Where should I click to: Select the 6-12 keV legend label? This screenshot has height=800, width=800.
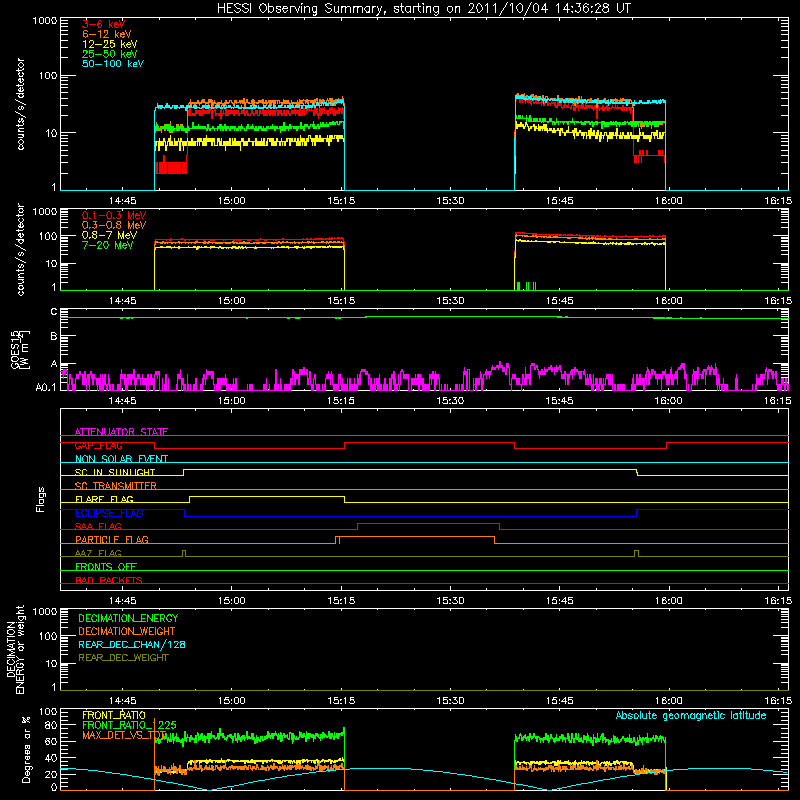tap(107, 34)
